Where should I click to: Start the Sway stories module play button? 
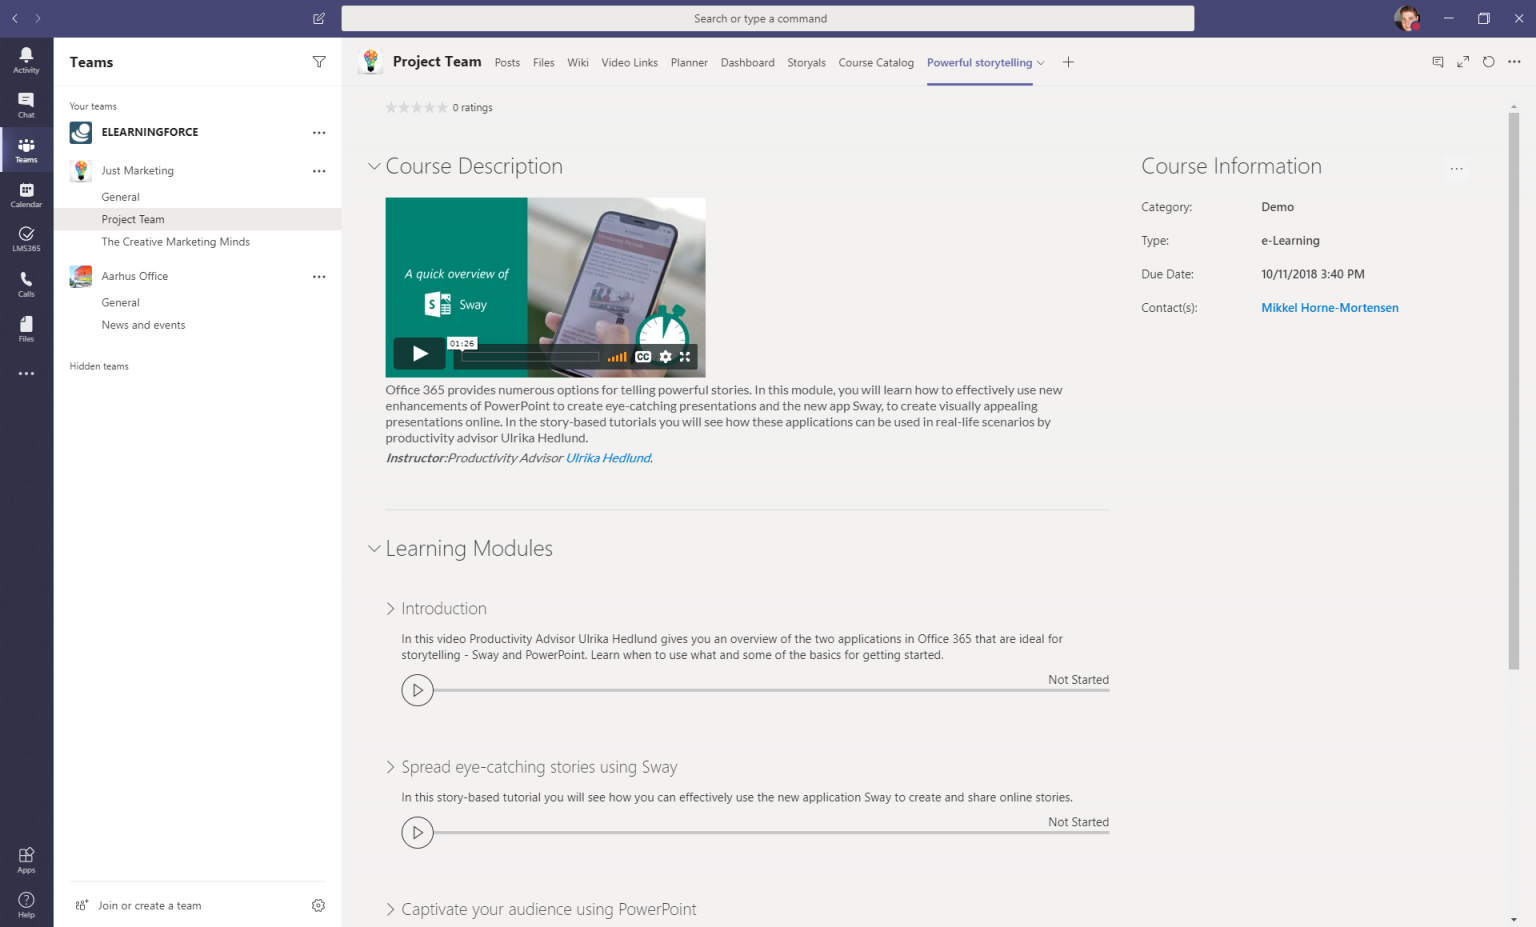pyautogui.click(x=417, y=833)
